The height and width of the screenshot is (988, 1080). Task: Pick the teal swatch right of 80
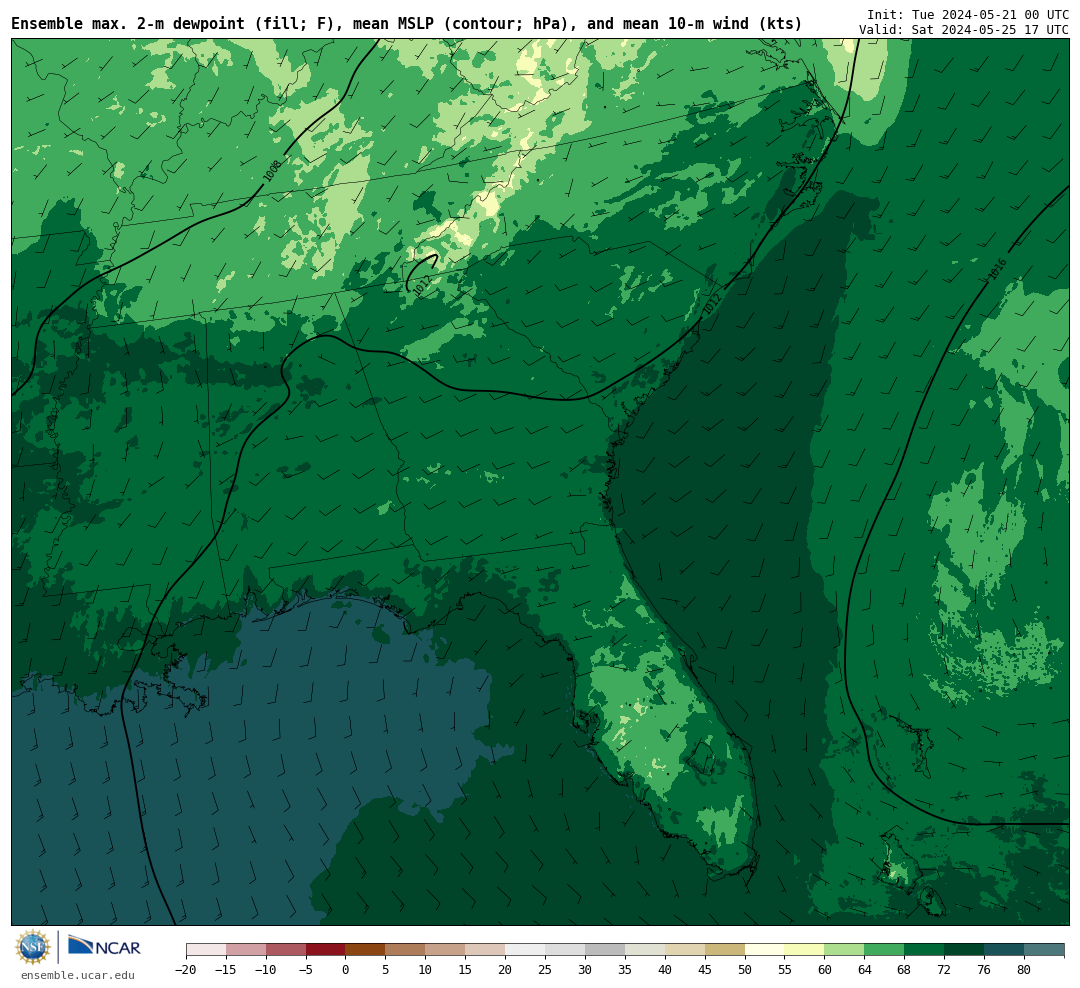pyautogui.click(x=1044, y=950)
